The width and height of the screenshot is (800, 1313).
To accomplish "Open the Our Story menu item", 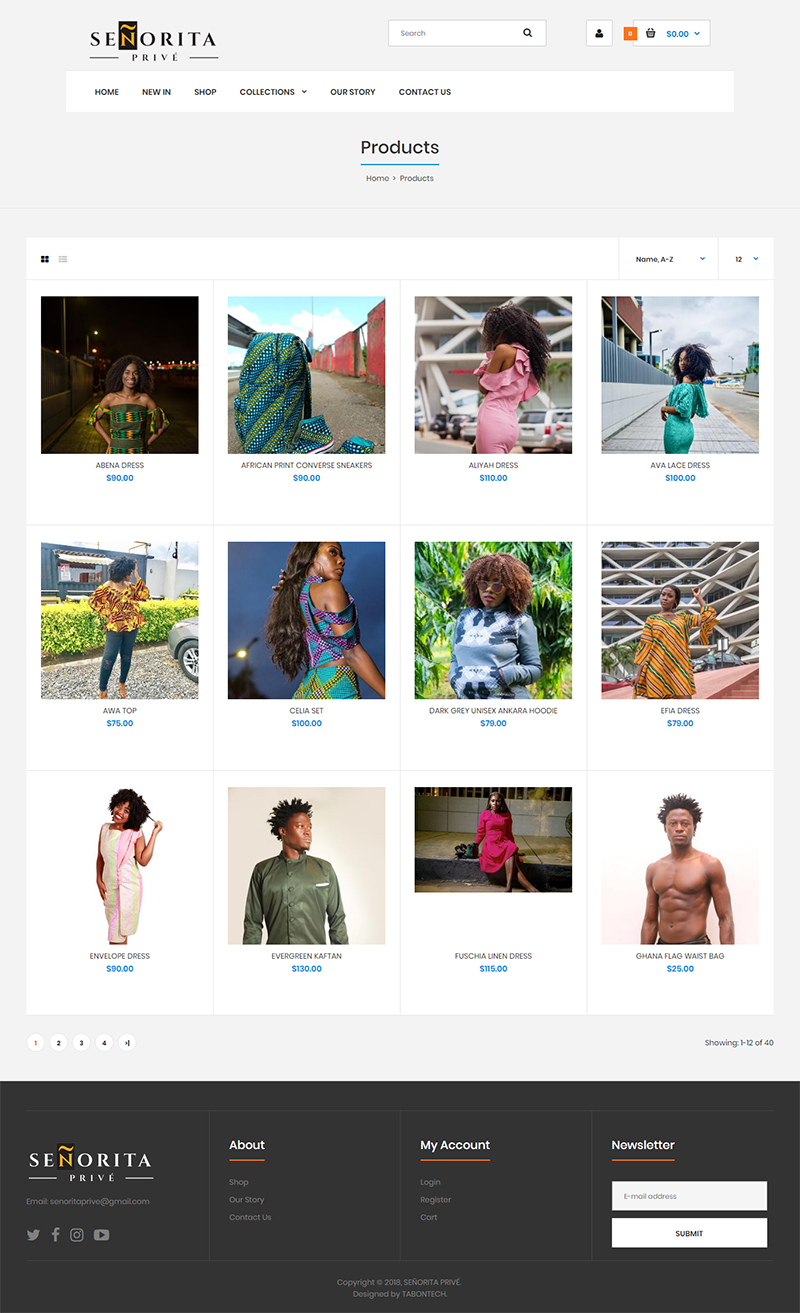I will click(x=353, y=92).
